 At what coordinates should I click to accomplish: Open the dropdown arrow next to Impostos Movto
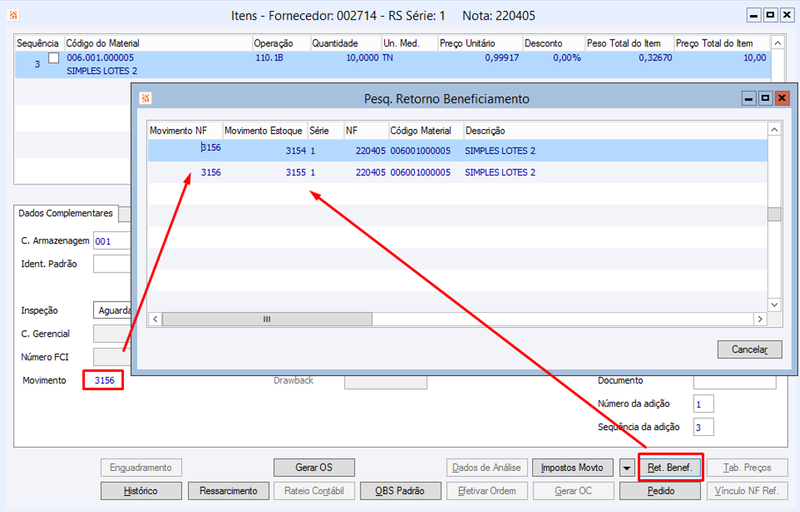click(627, 468)
